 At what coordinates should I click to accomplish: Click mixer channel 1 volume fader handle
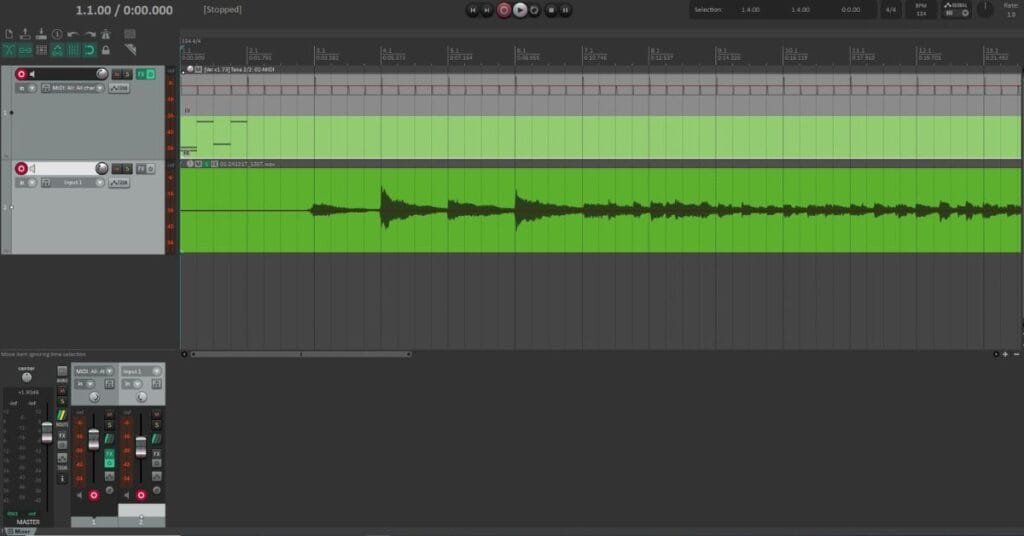coord(94,439)
